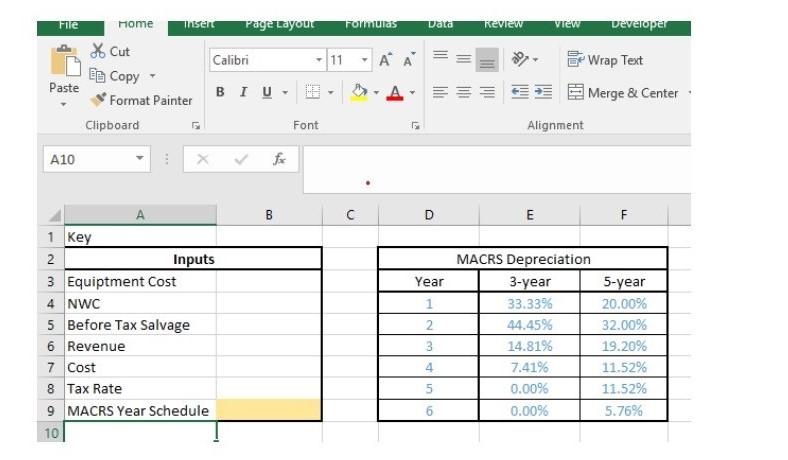Switch to Review tab
Viewport: 788px width, 460px height.
tap(504, 24)
